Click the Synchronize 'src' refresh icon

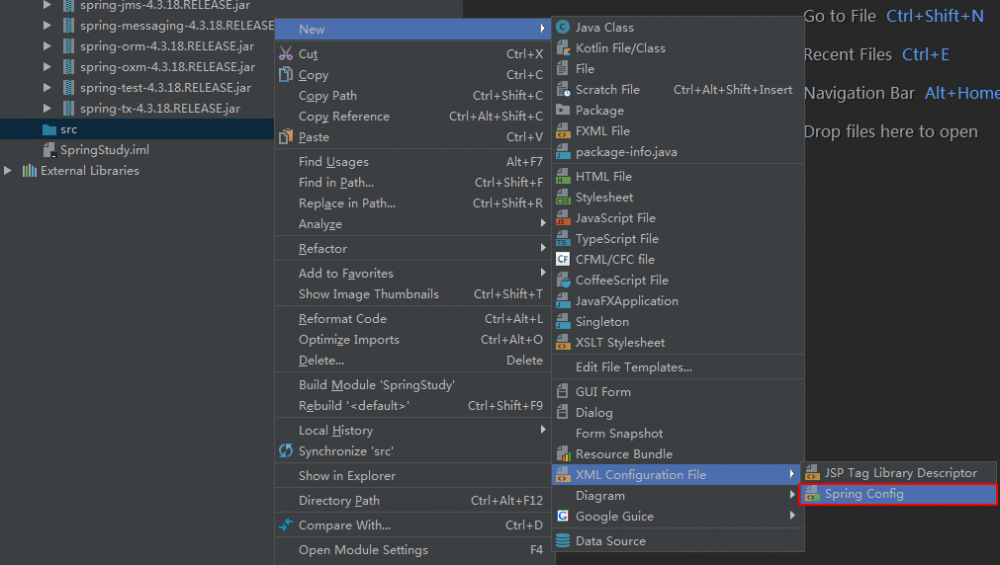[x=286, y=451]
